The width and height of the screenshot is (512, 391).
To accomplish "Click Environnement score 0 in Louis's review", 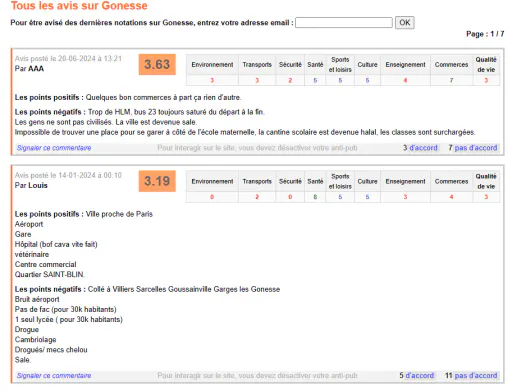I will tap(212, 197).
